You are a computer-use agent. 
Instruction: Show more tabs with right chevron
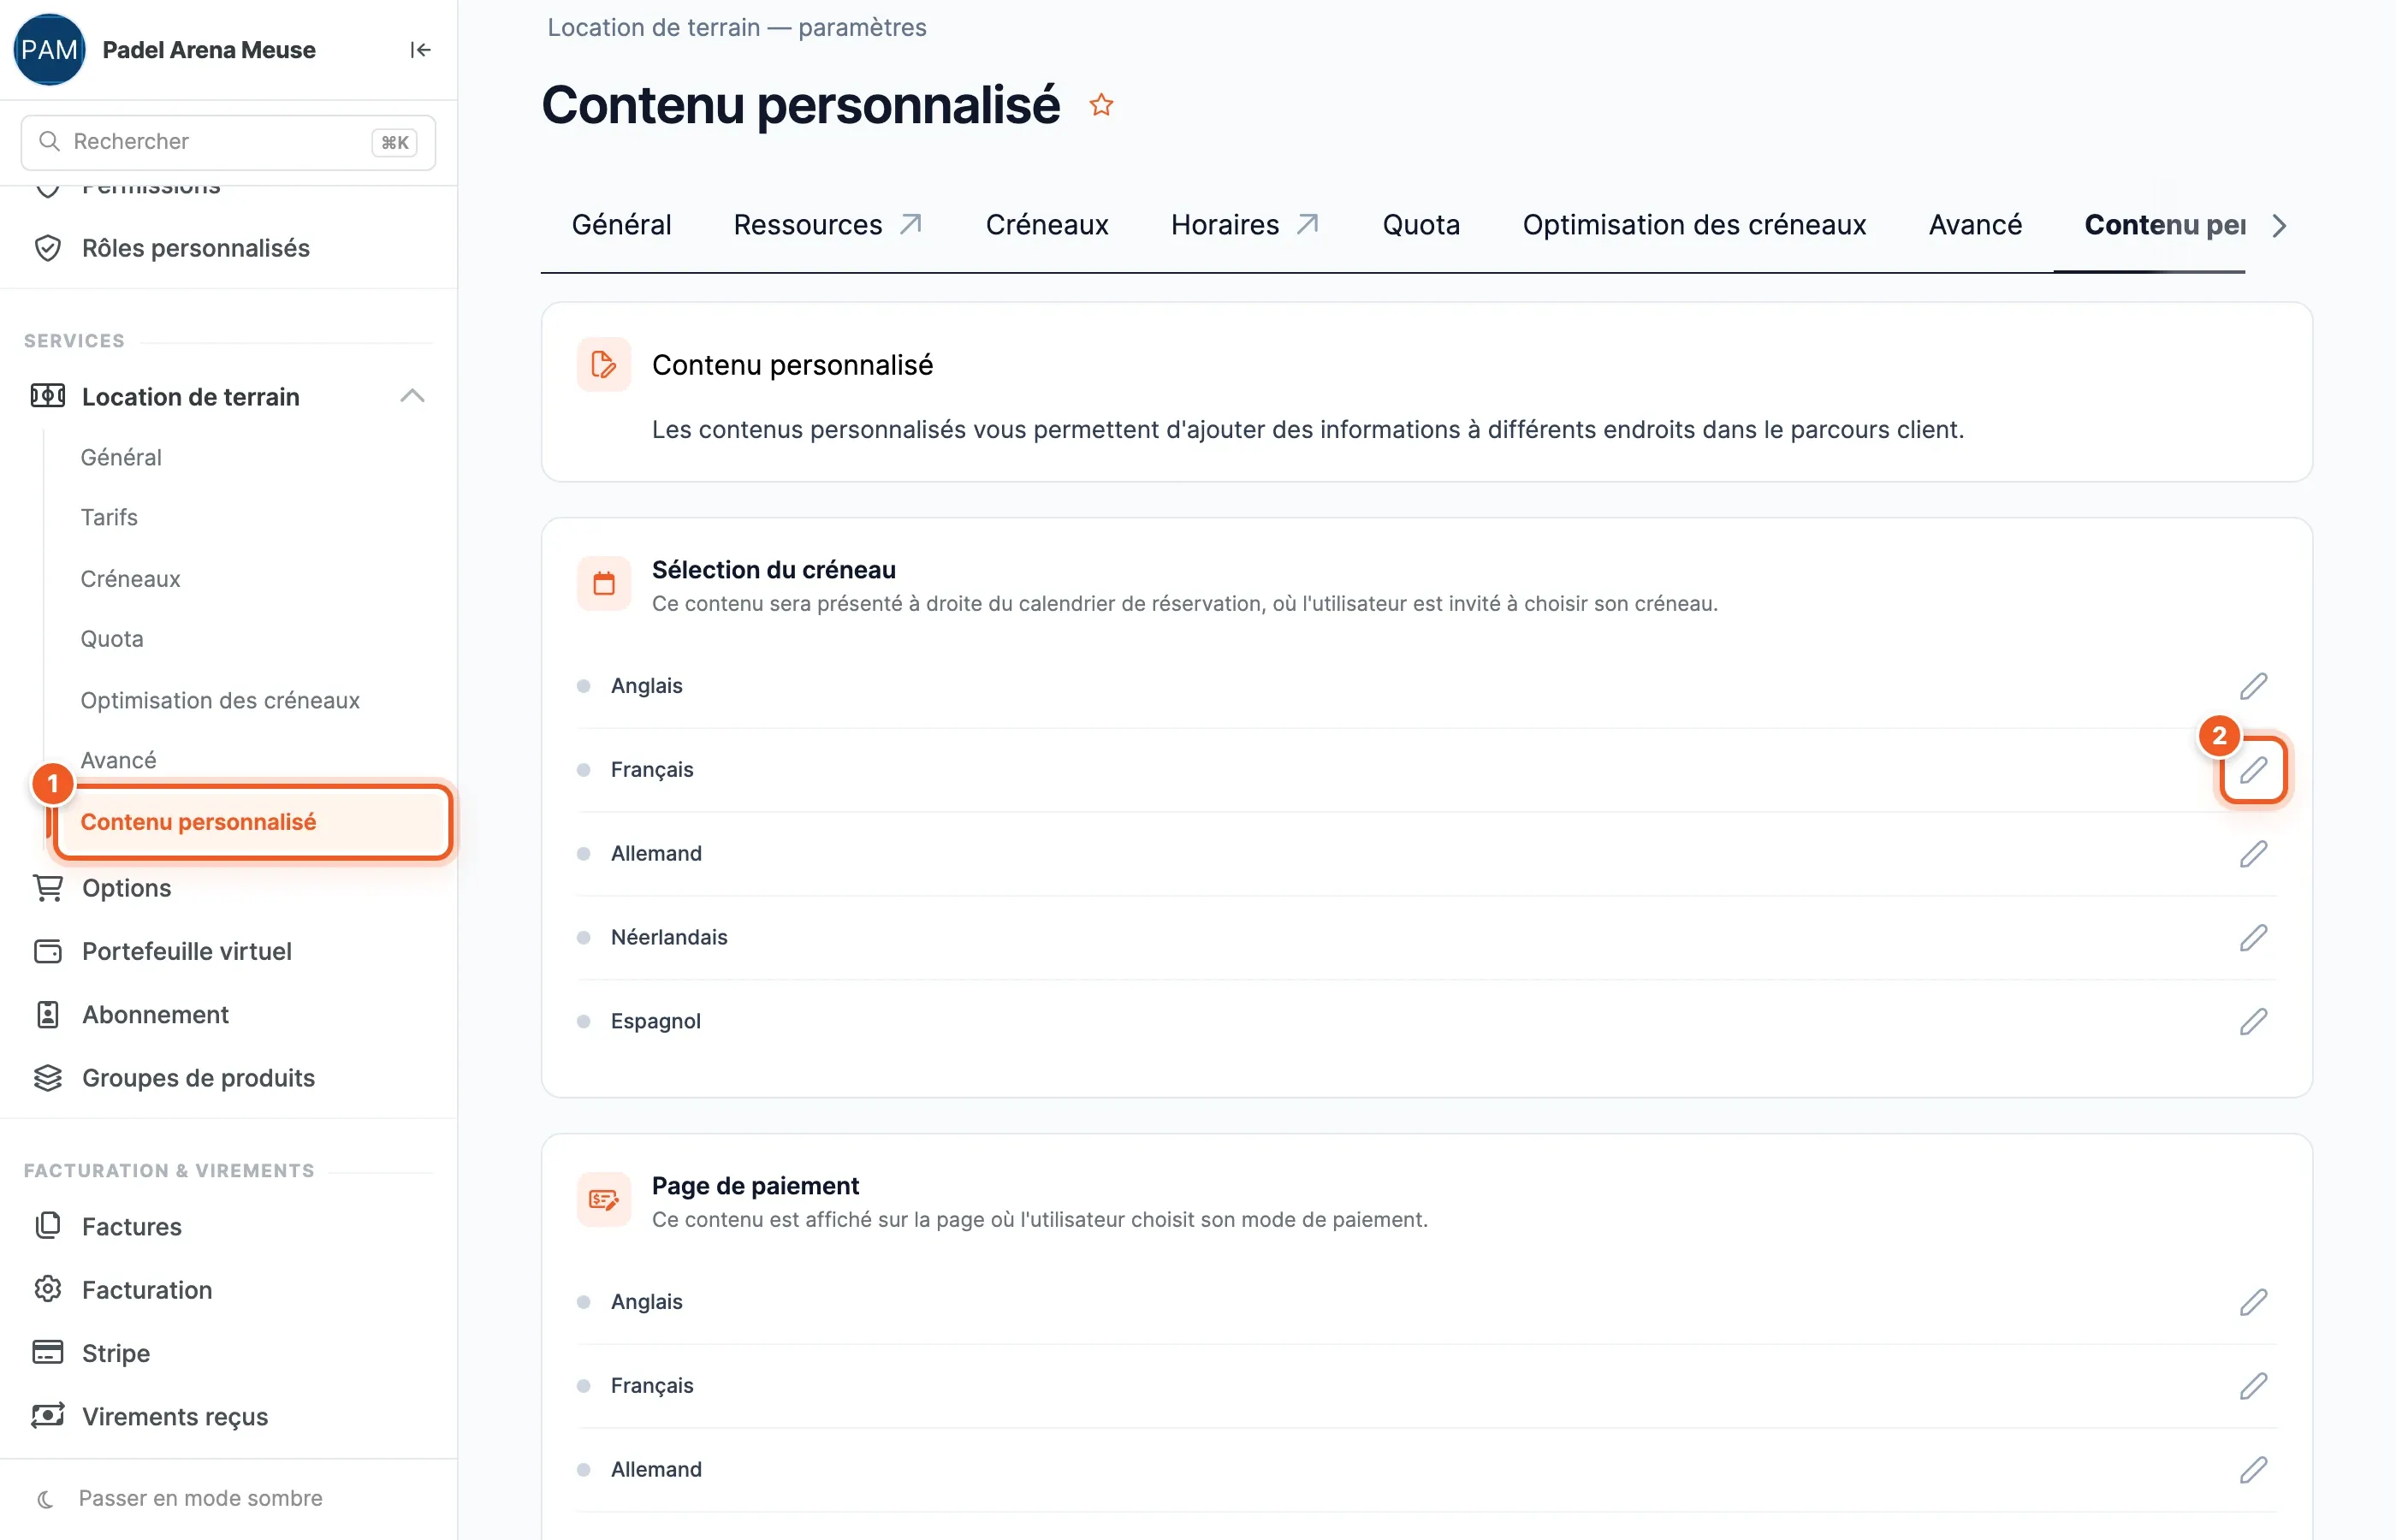point(2279,226)
